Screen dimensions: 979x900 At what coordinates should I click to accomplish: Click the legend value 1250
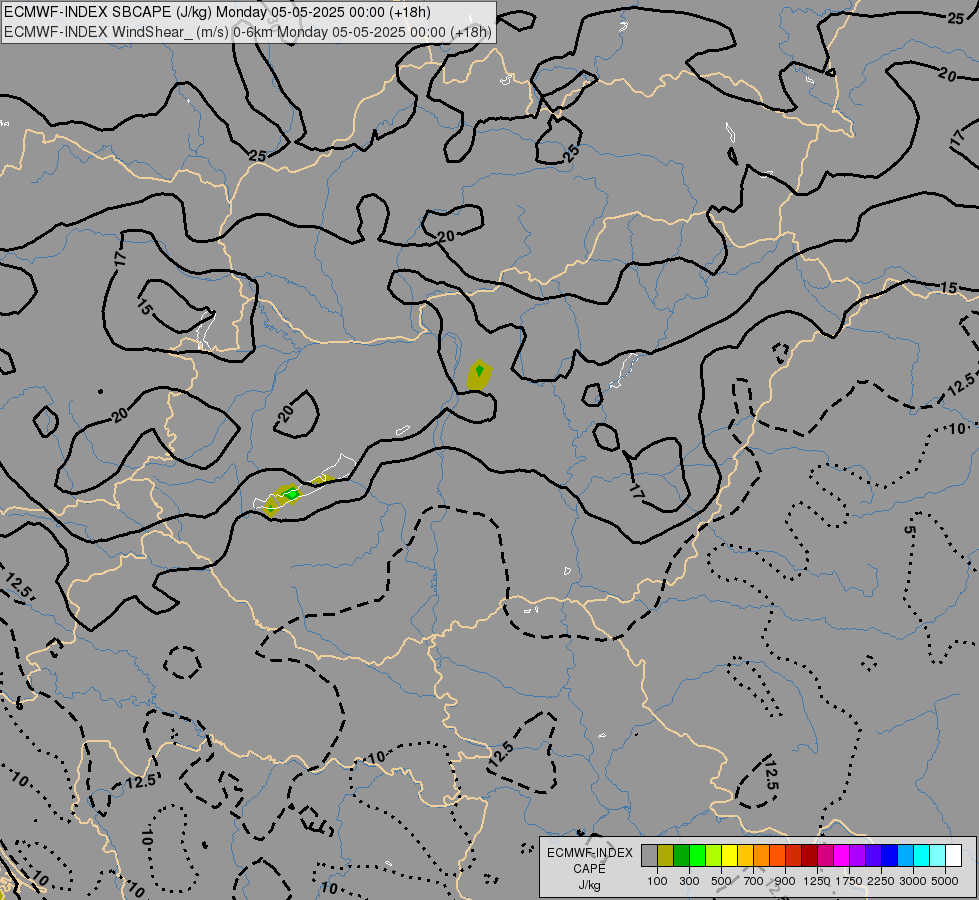817,881
